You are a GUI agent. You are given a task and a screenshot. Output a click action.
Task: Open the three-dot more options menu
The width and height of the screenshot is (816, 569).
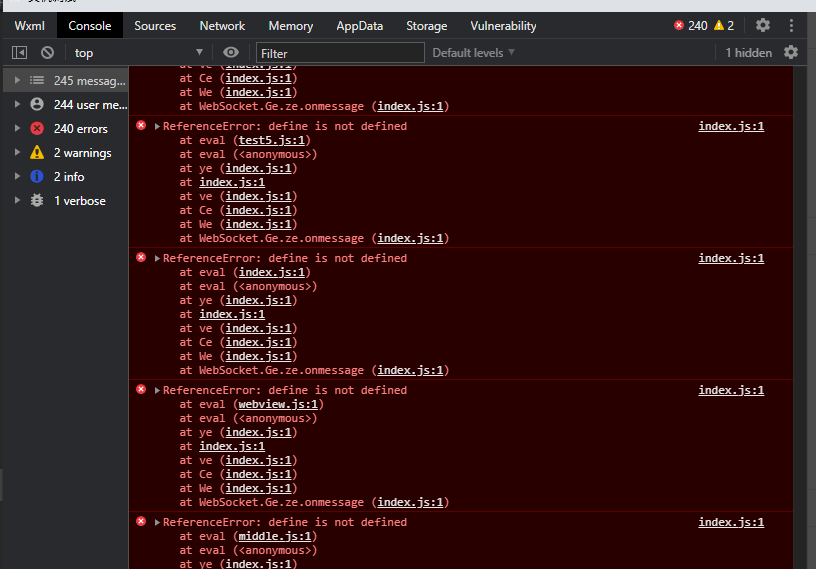(x=792, y=26)
